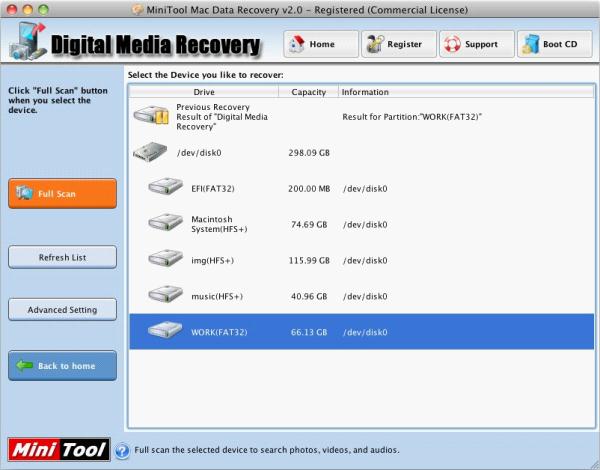This screenshot has width=600, height=470.
Task: Click /dev/disk0 info in the WORK(FAT32) row
Action: [365, 332]
